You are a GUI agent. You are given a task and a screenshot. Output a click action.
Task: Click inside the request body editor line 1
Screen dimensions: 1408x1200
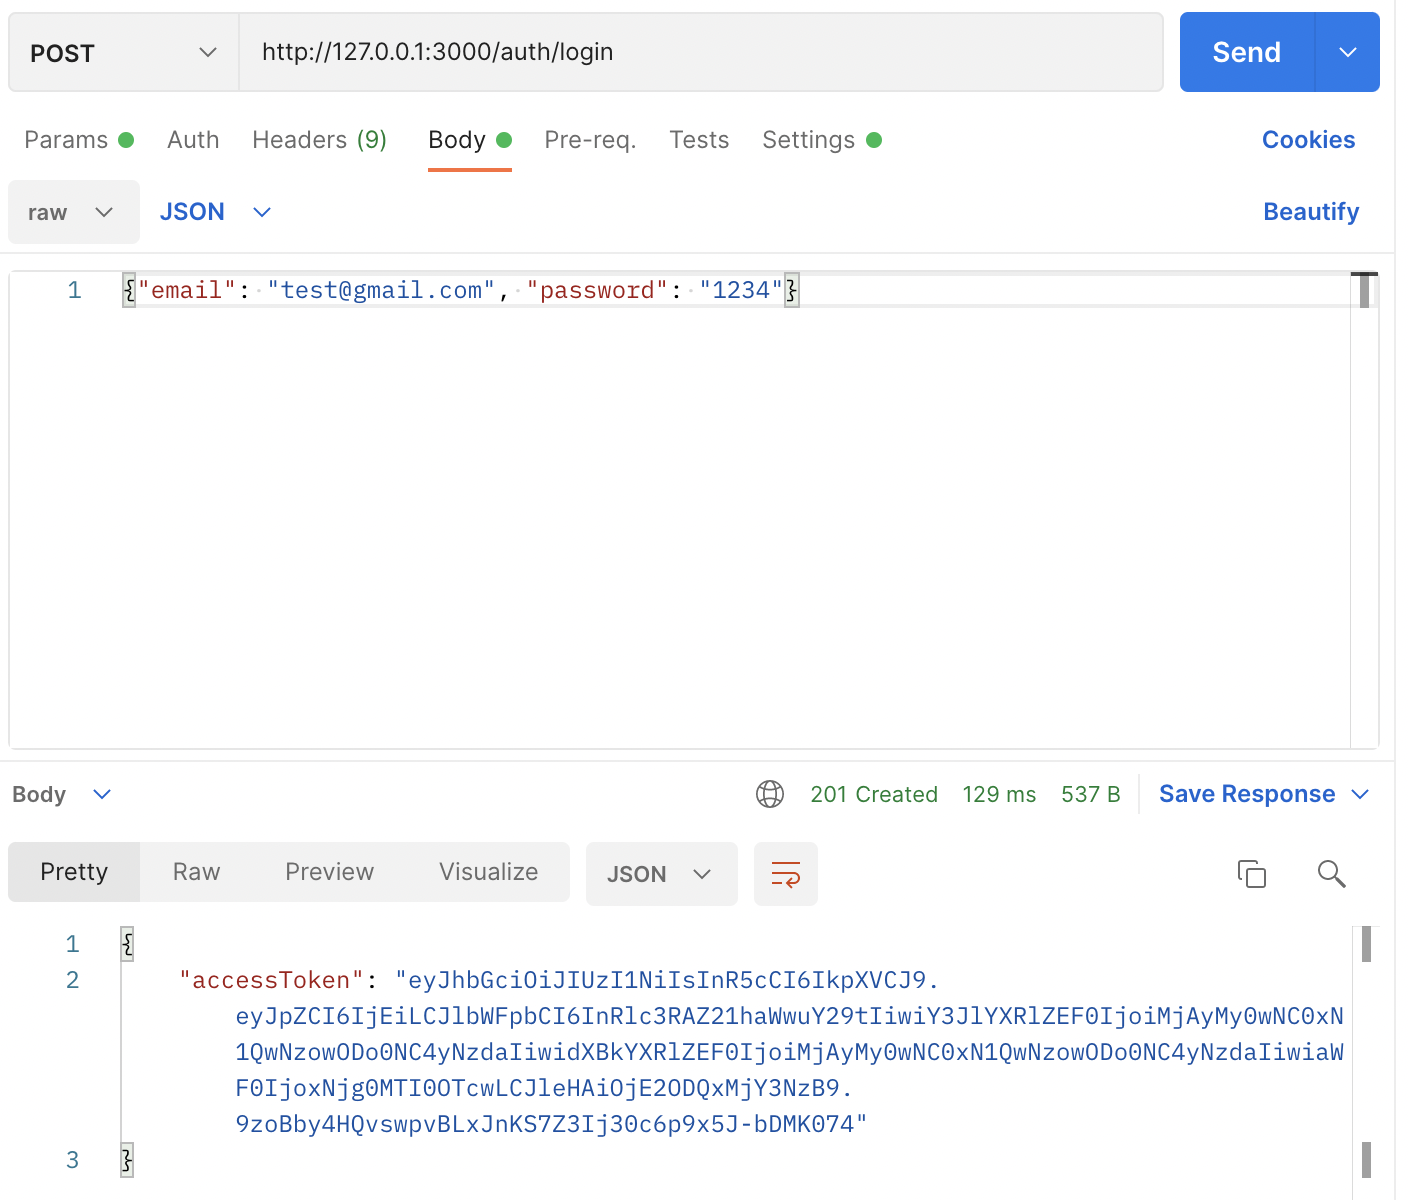(735, 290)
